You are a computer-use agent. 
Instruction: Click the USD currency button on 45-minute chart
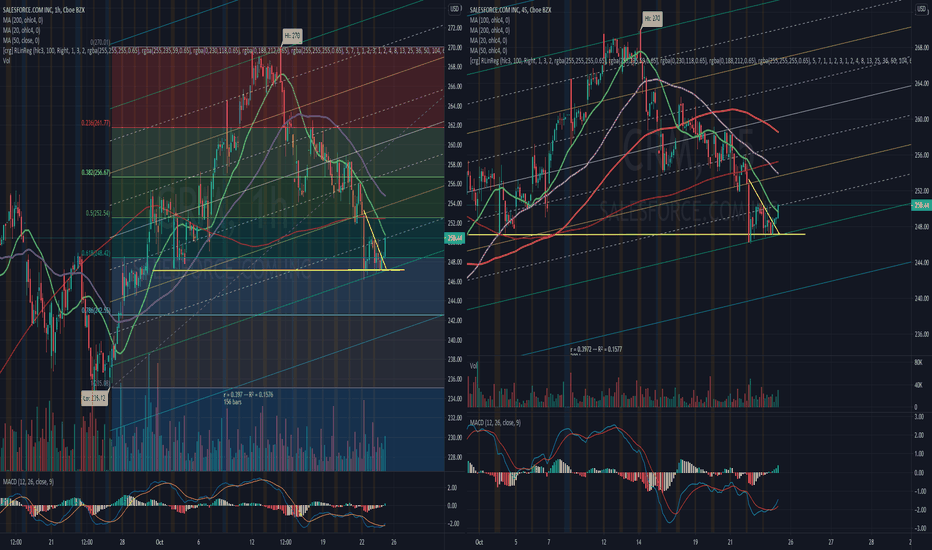pyautogui.click(x=921, y=9)
